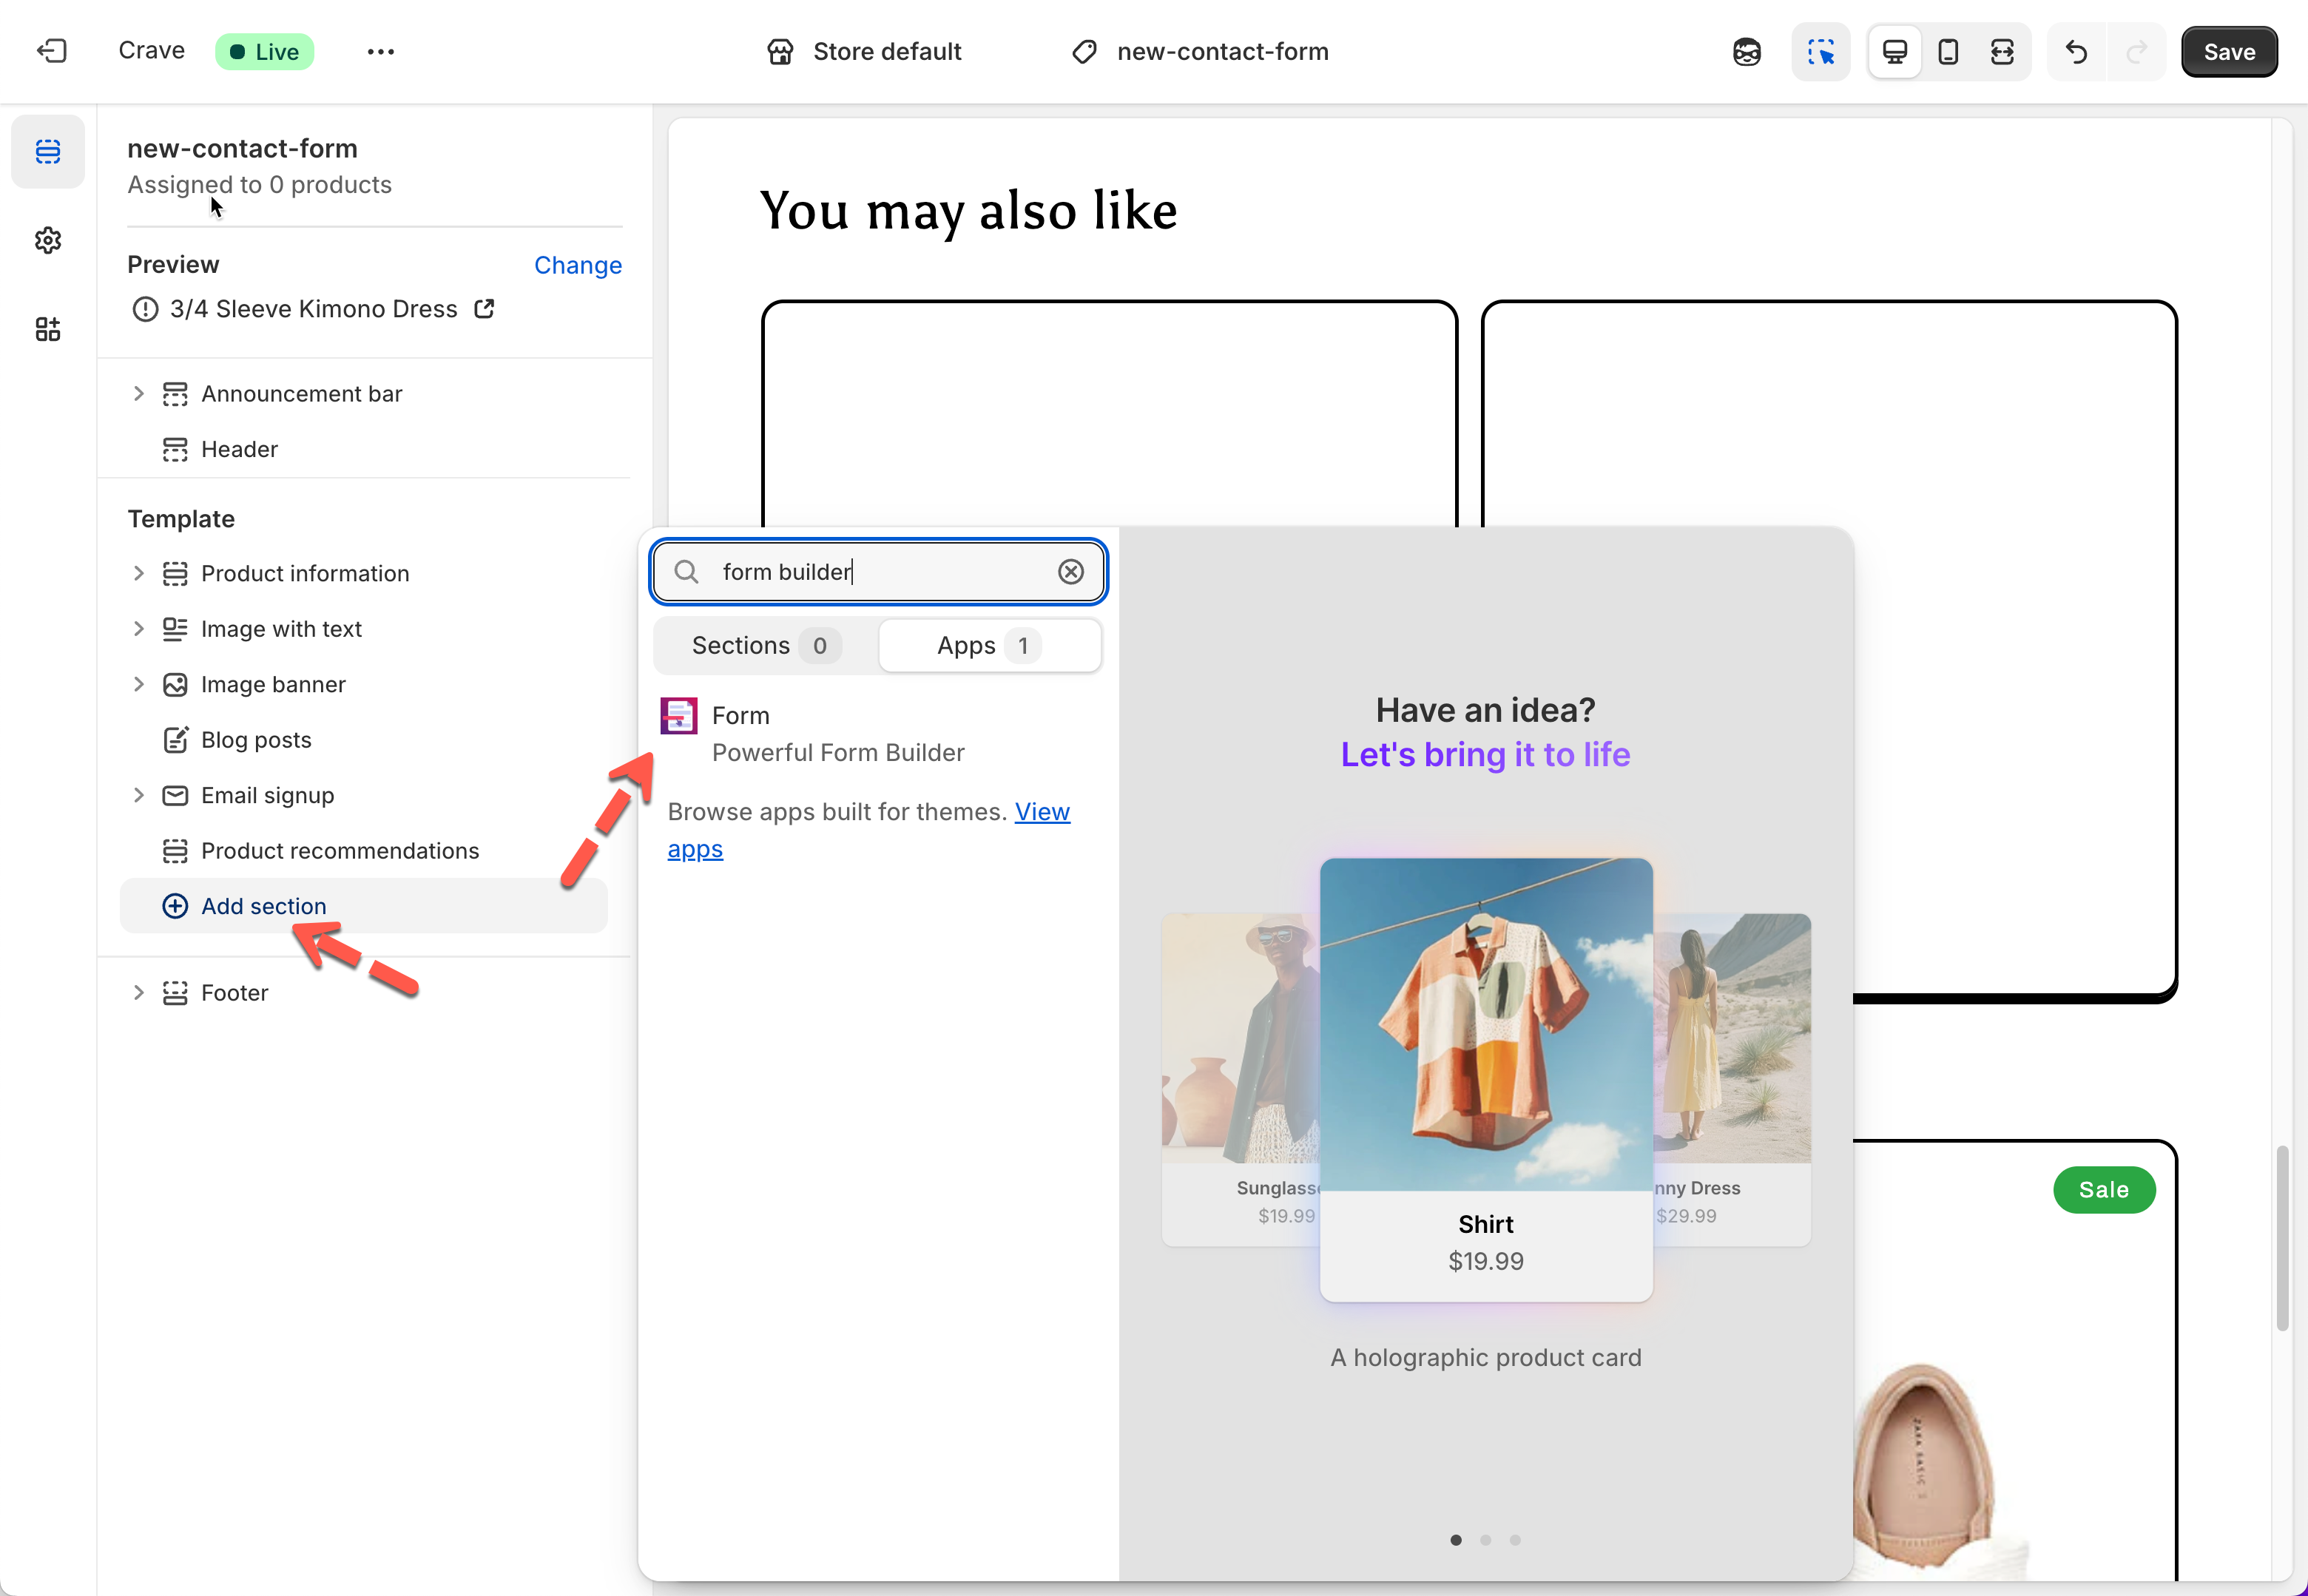Screen dimensions: 2308x1596
Task: Select desktop preview icon
Action: 1894,51
